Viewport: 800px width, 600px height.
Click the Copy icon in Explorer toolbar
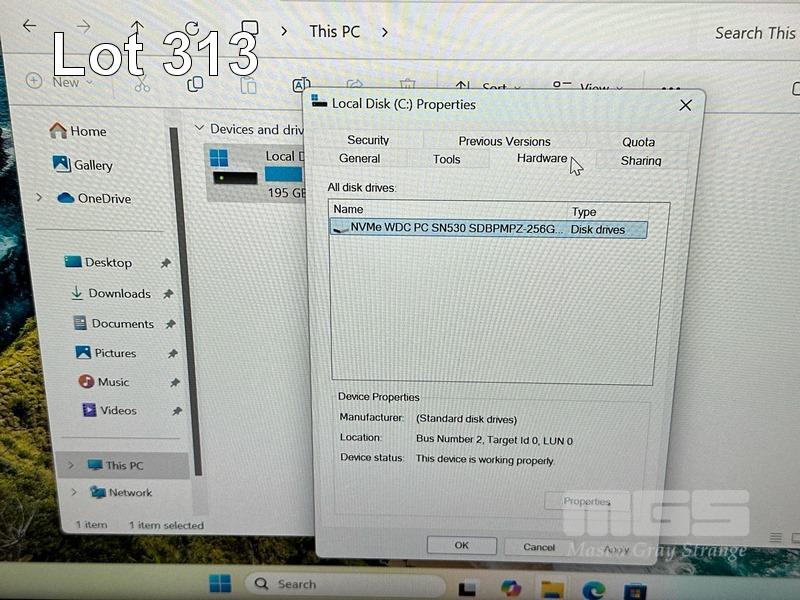point(195,84)
